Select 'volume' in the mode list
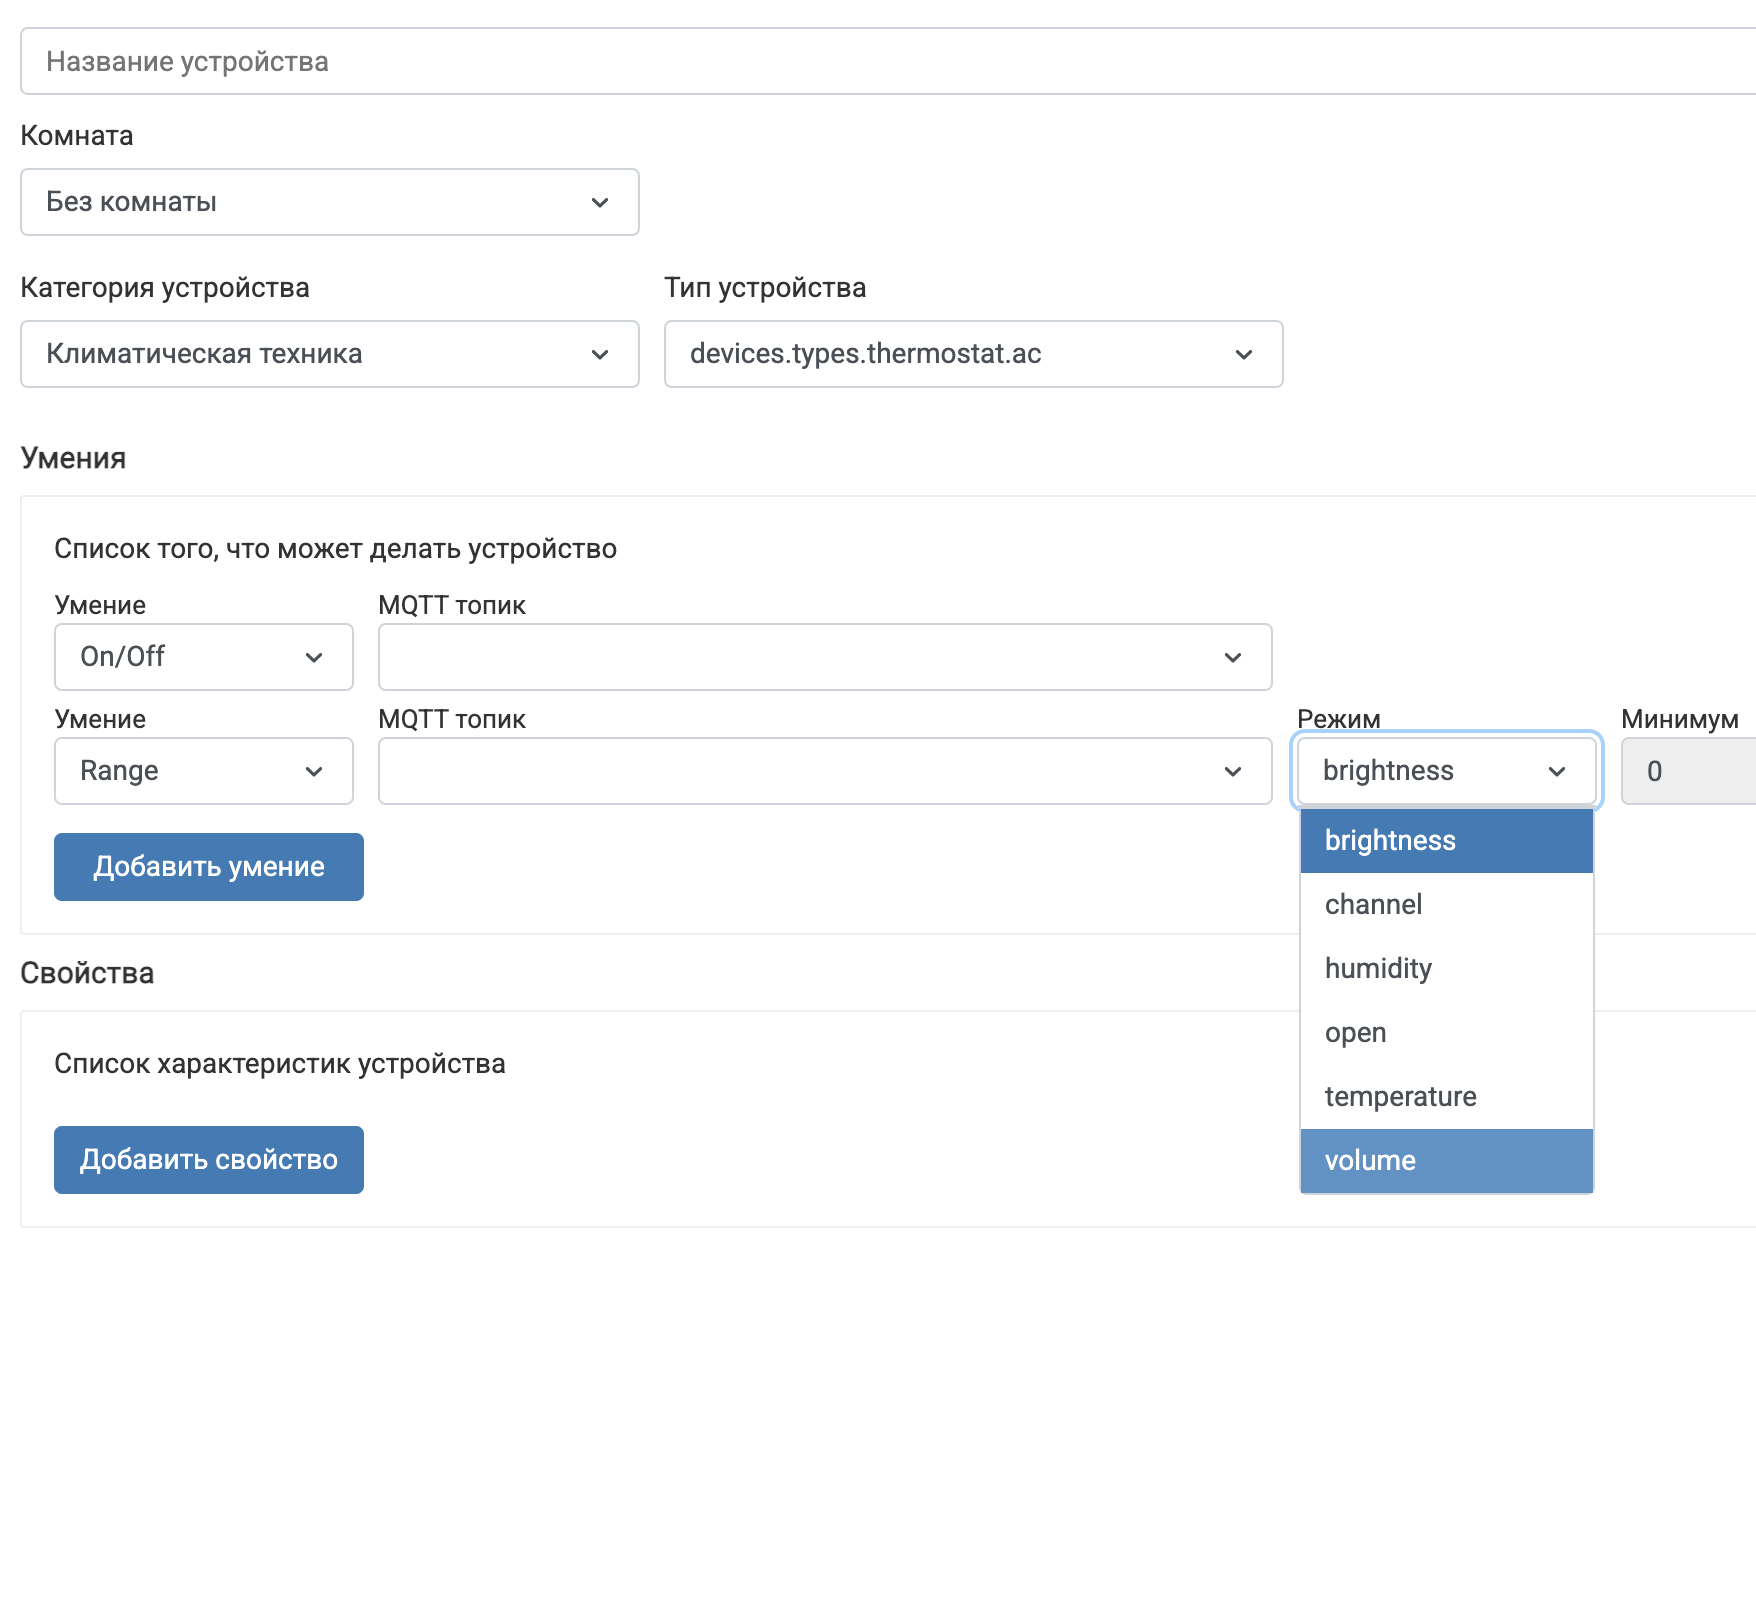This screenshot has height=1600, width=1756. pos(1446,1161)
